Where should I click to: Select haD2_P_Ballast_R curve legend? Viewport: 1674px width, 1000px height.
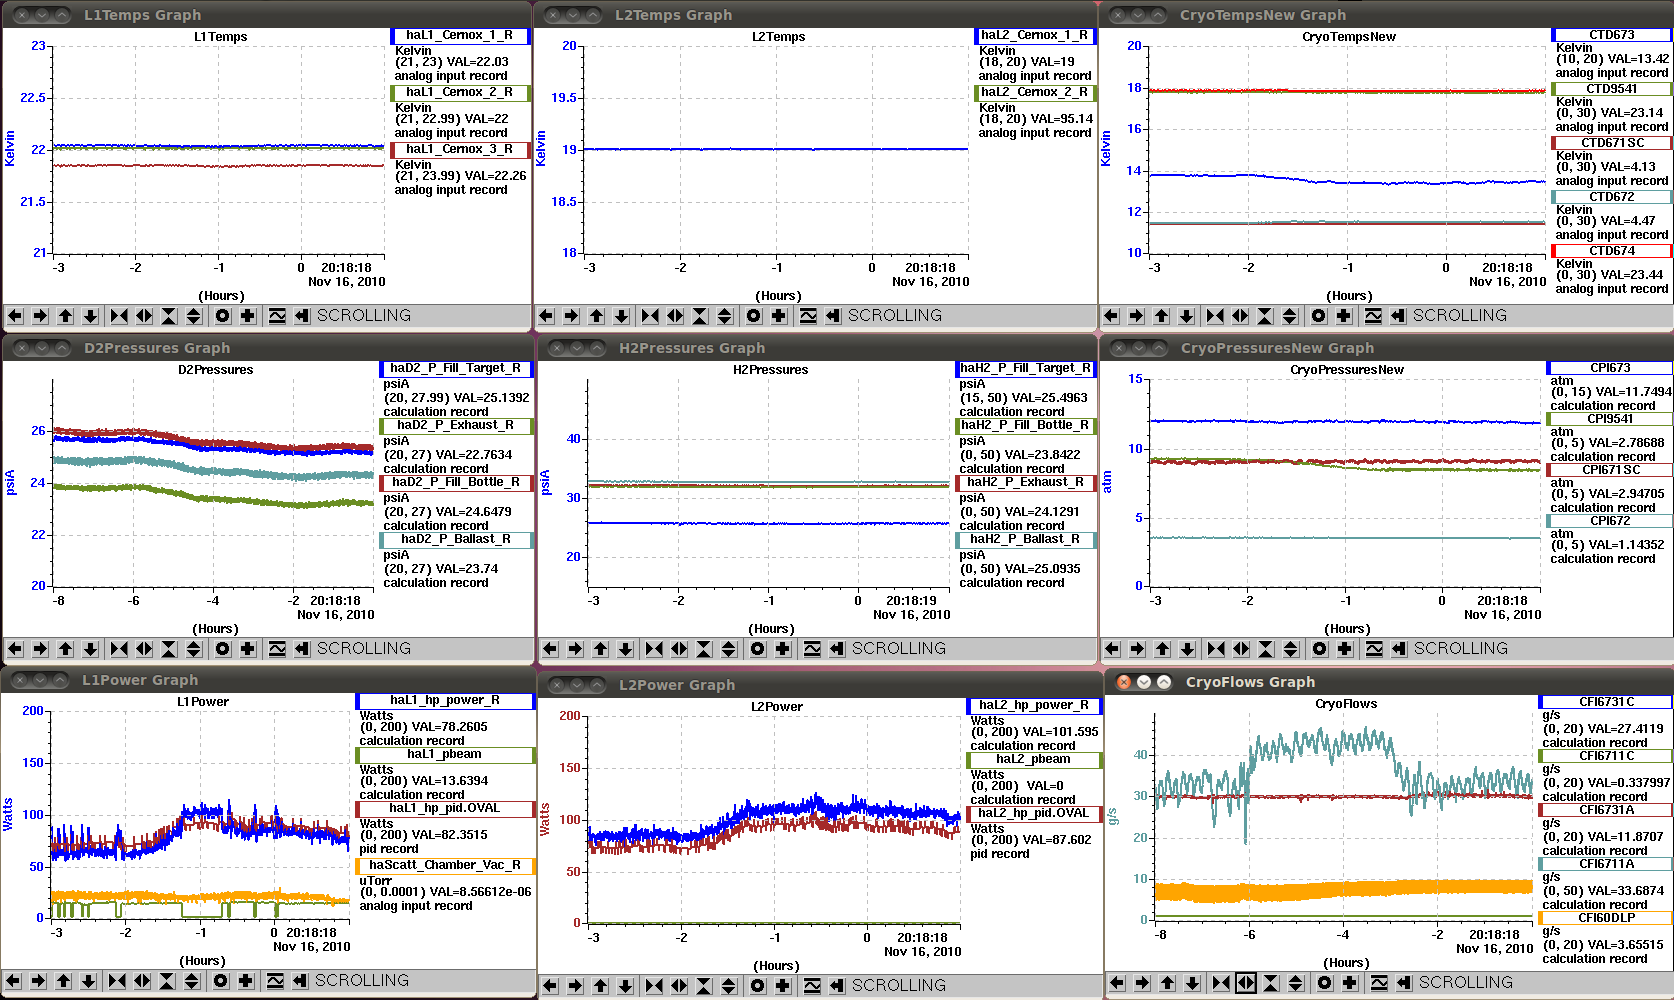[455, 540]
